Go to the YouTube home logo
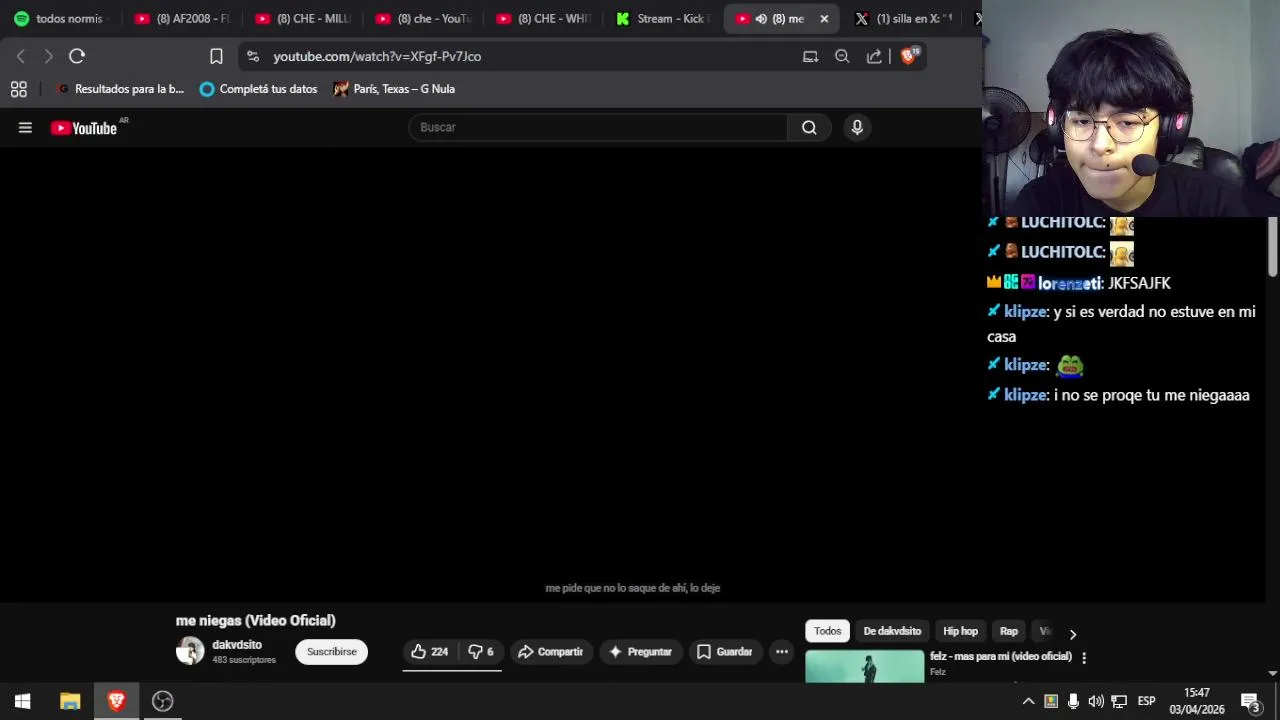Image resolution: width=1280 pixels, height=720 pixels. (84, 128)
